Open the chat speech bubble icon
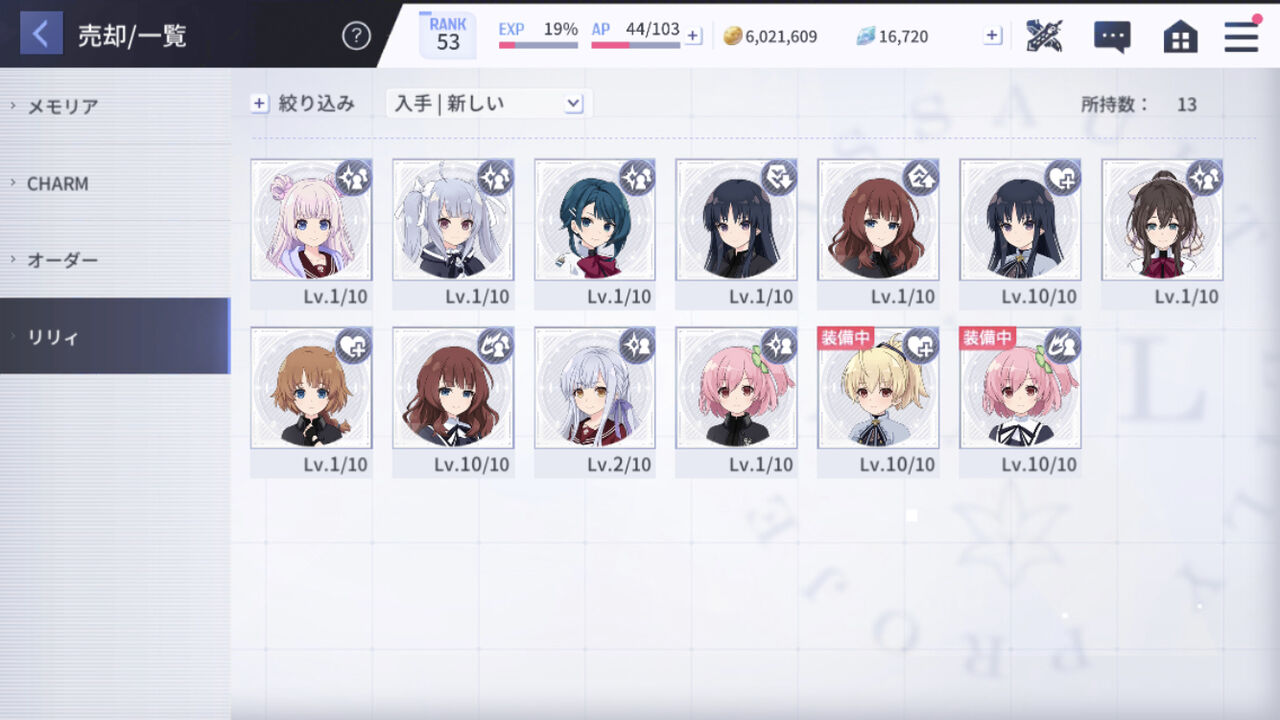This screenshot has width=1280, height=720. [x=1112, y=37]
